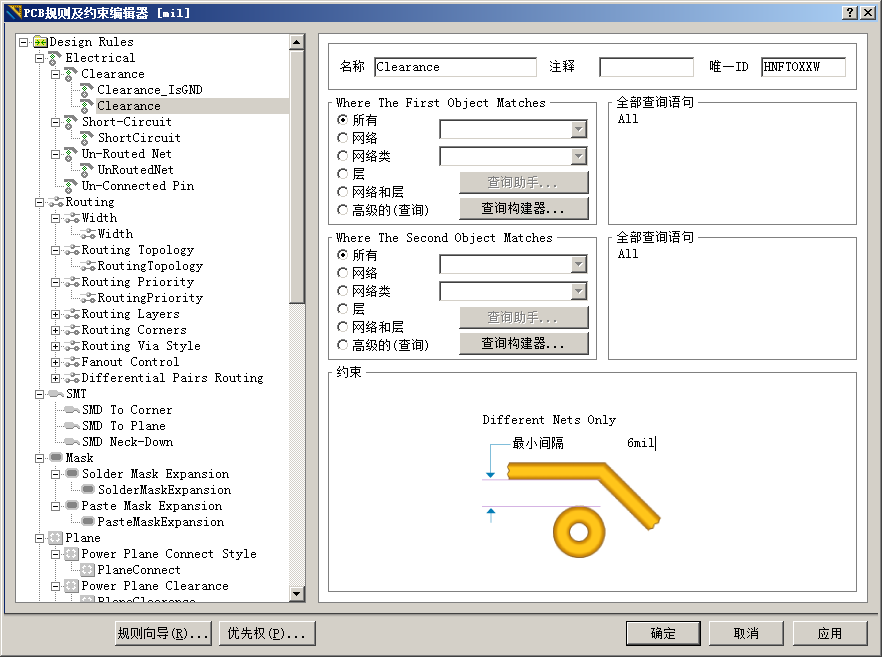The width and height of the screenshot is (882, 657).
Task: Select Solder Mask Expansion tree item
Action: pos(155,474)
